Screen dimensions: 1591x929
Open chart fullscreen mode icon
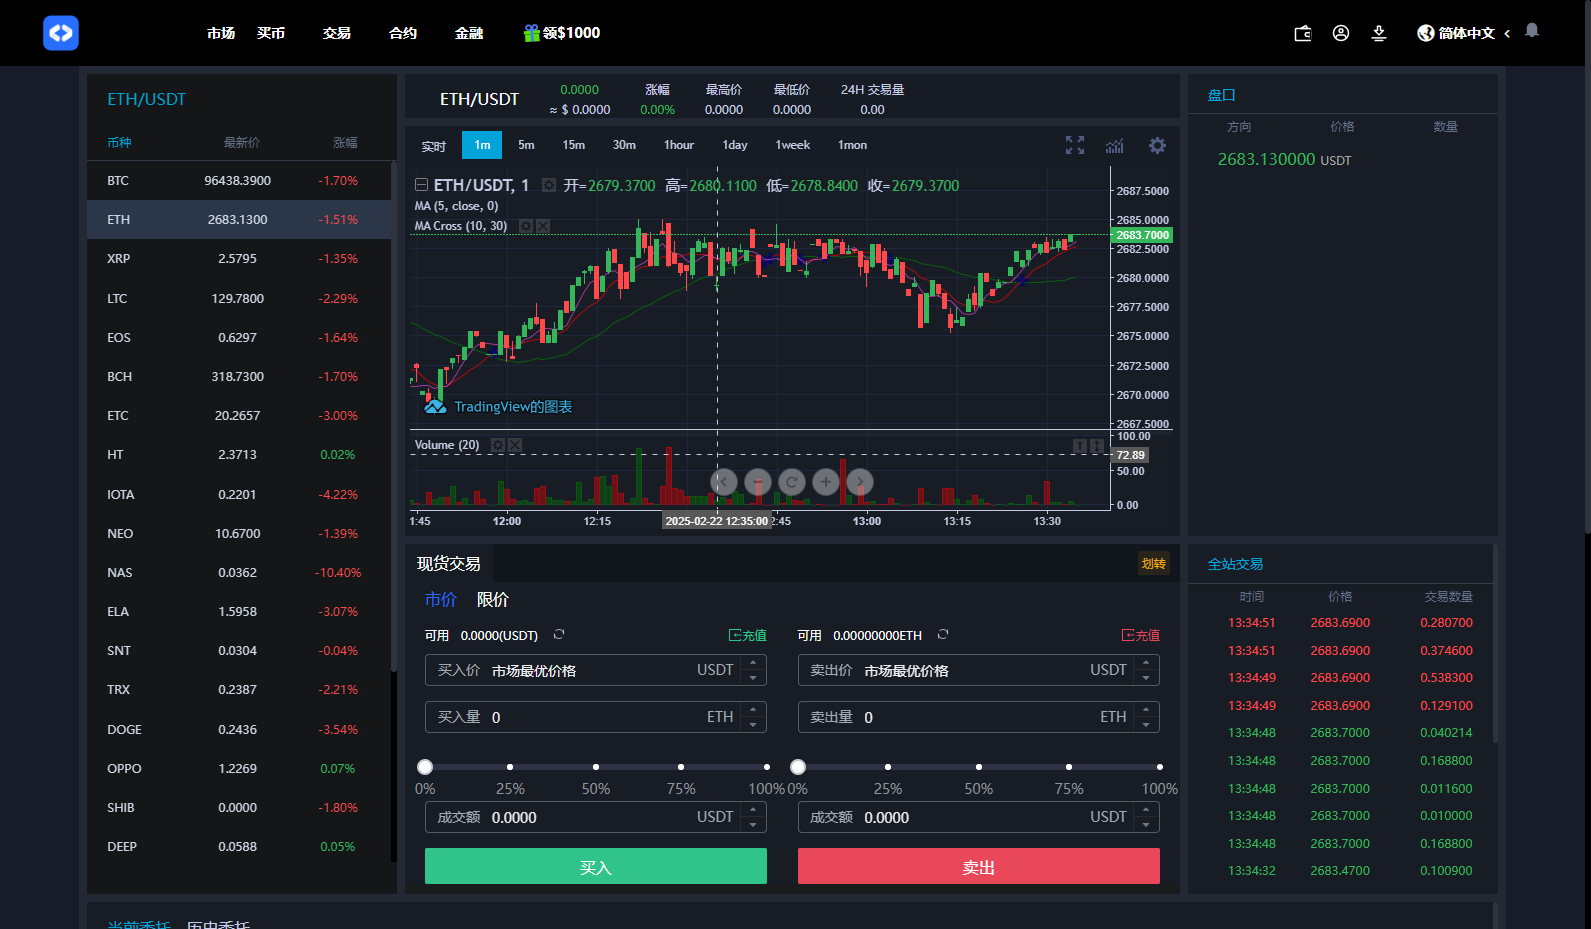(x=1075, y=146)
